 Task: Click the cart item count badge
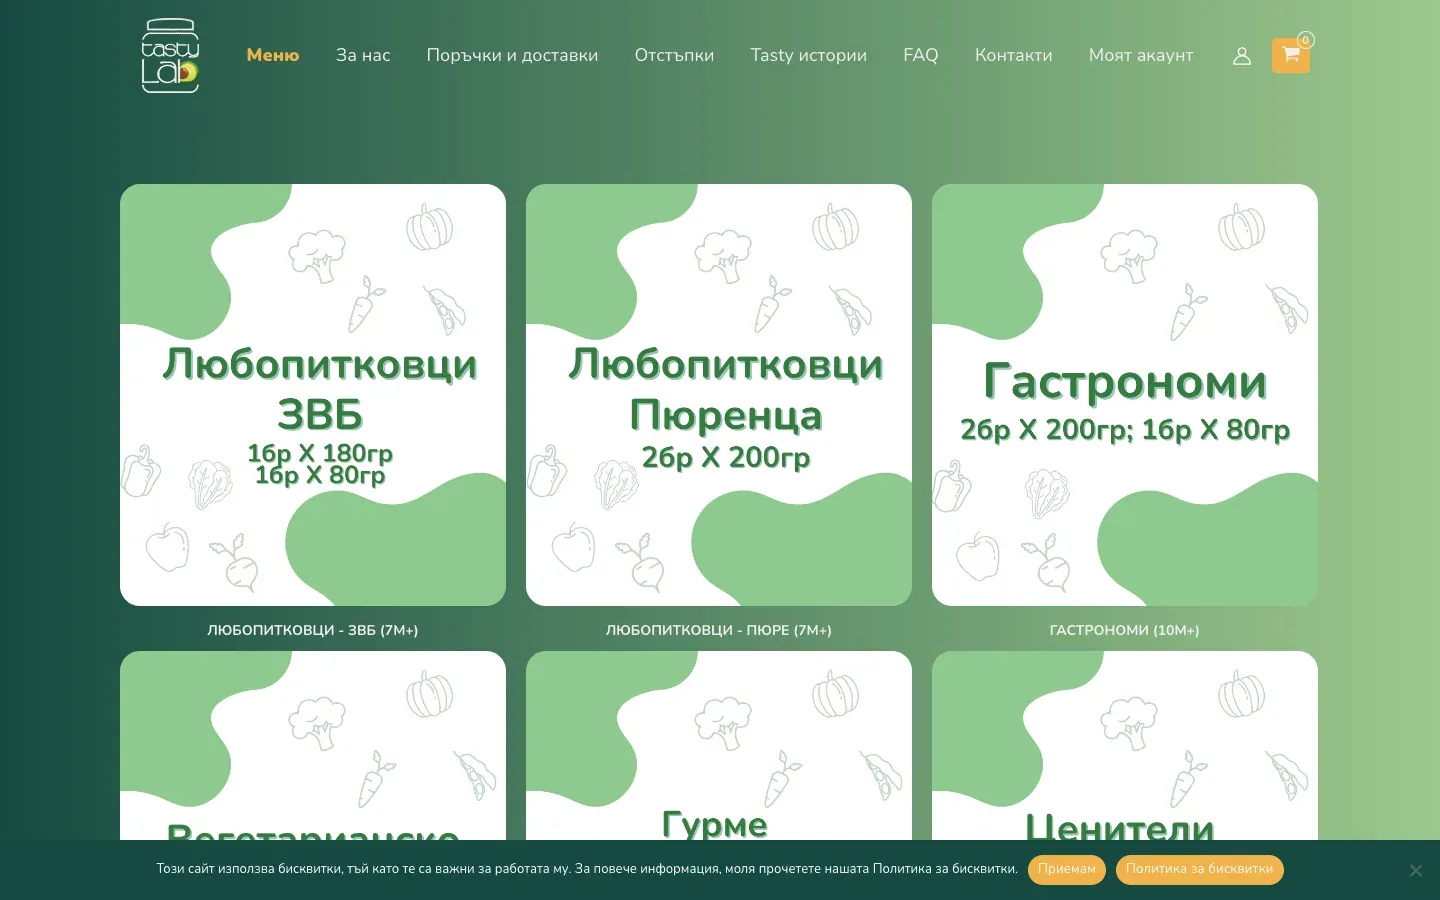tap(1305, 41)
